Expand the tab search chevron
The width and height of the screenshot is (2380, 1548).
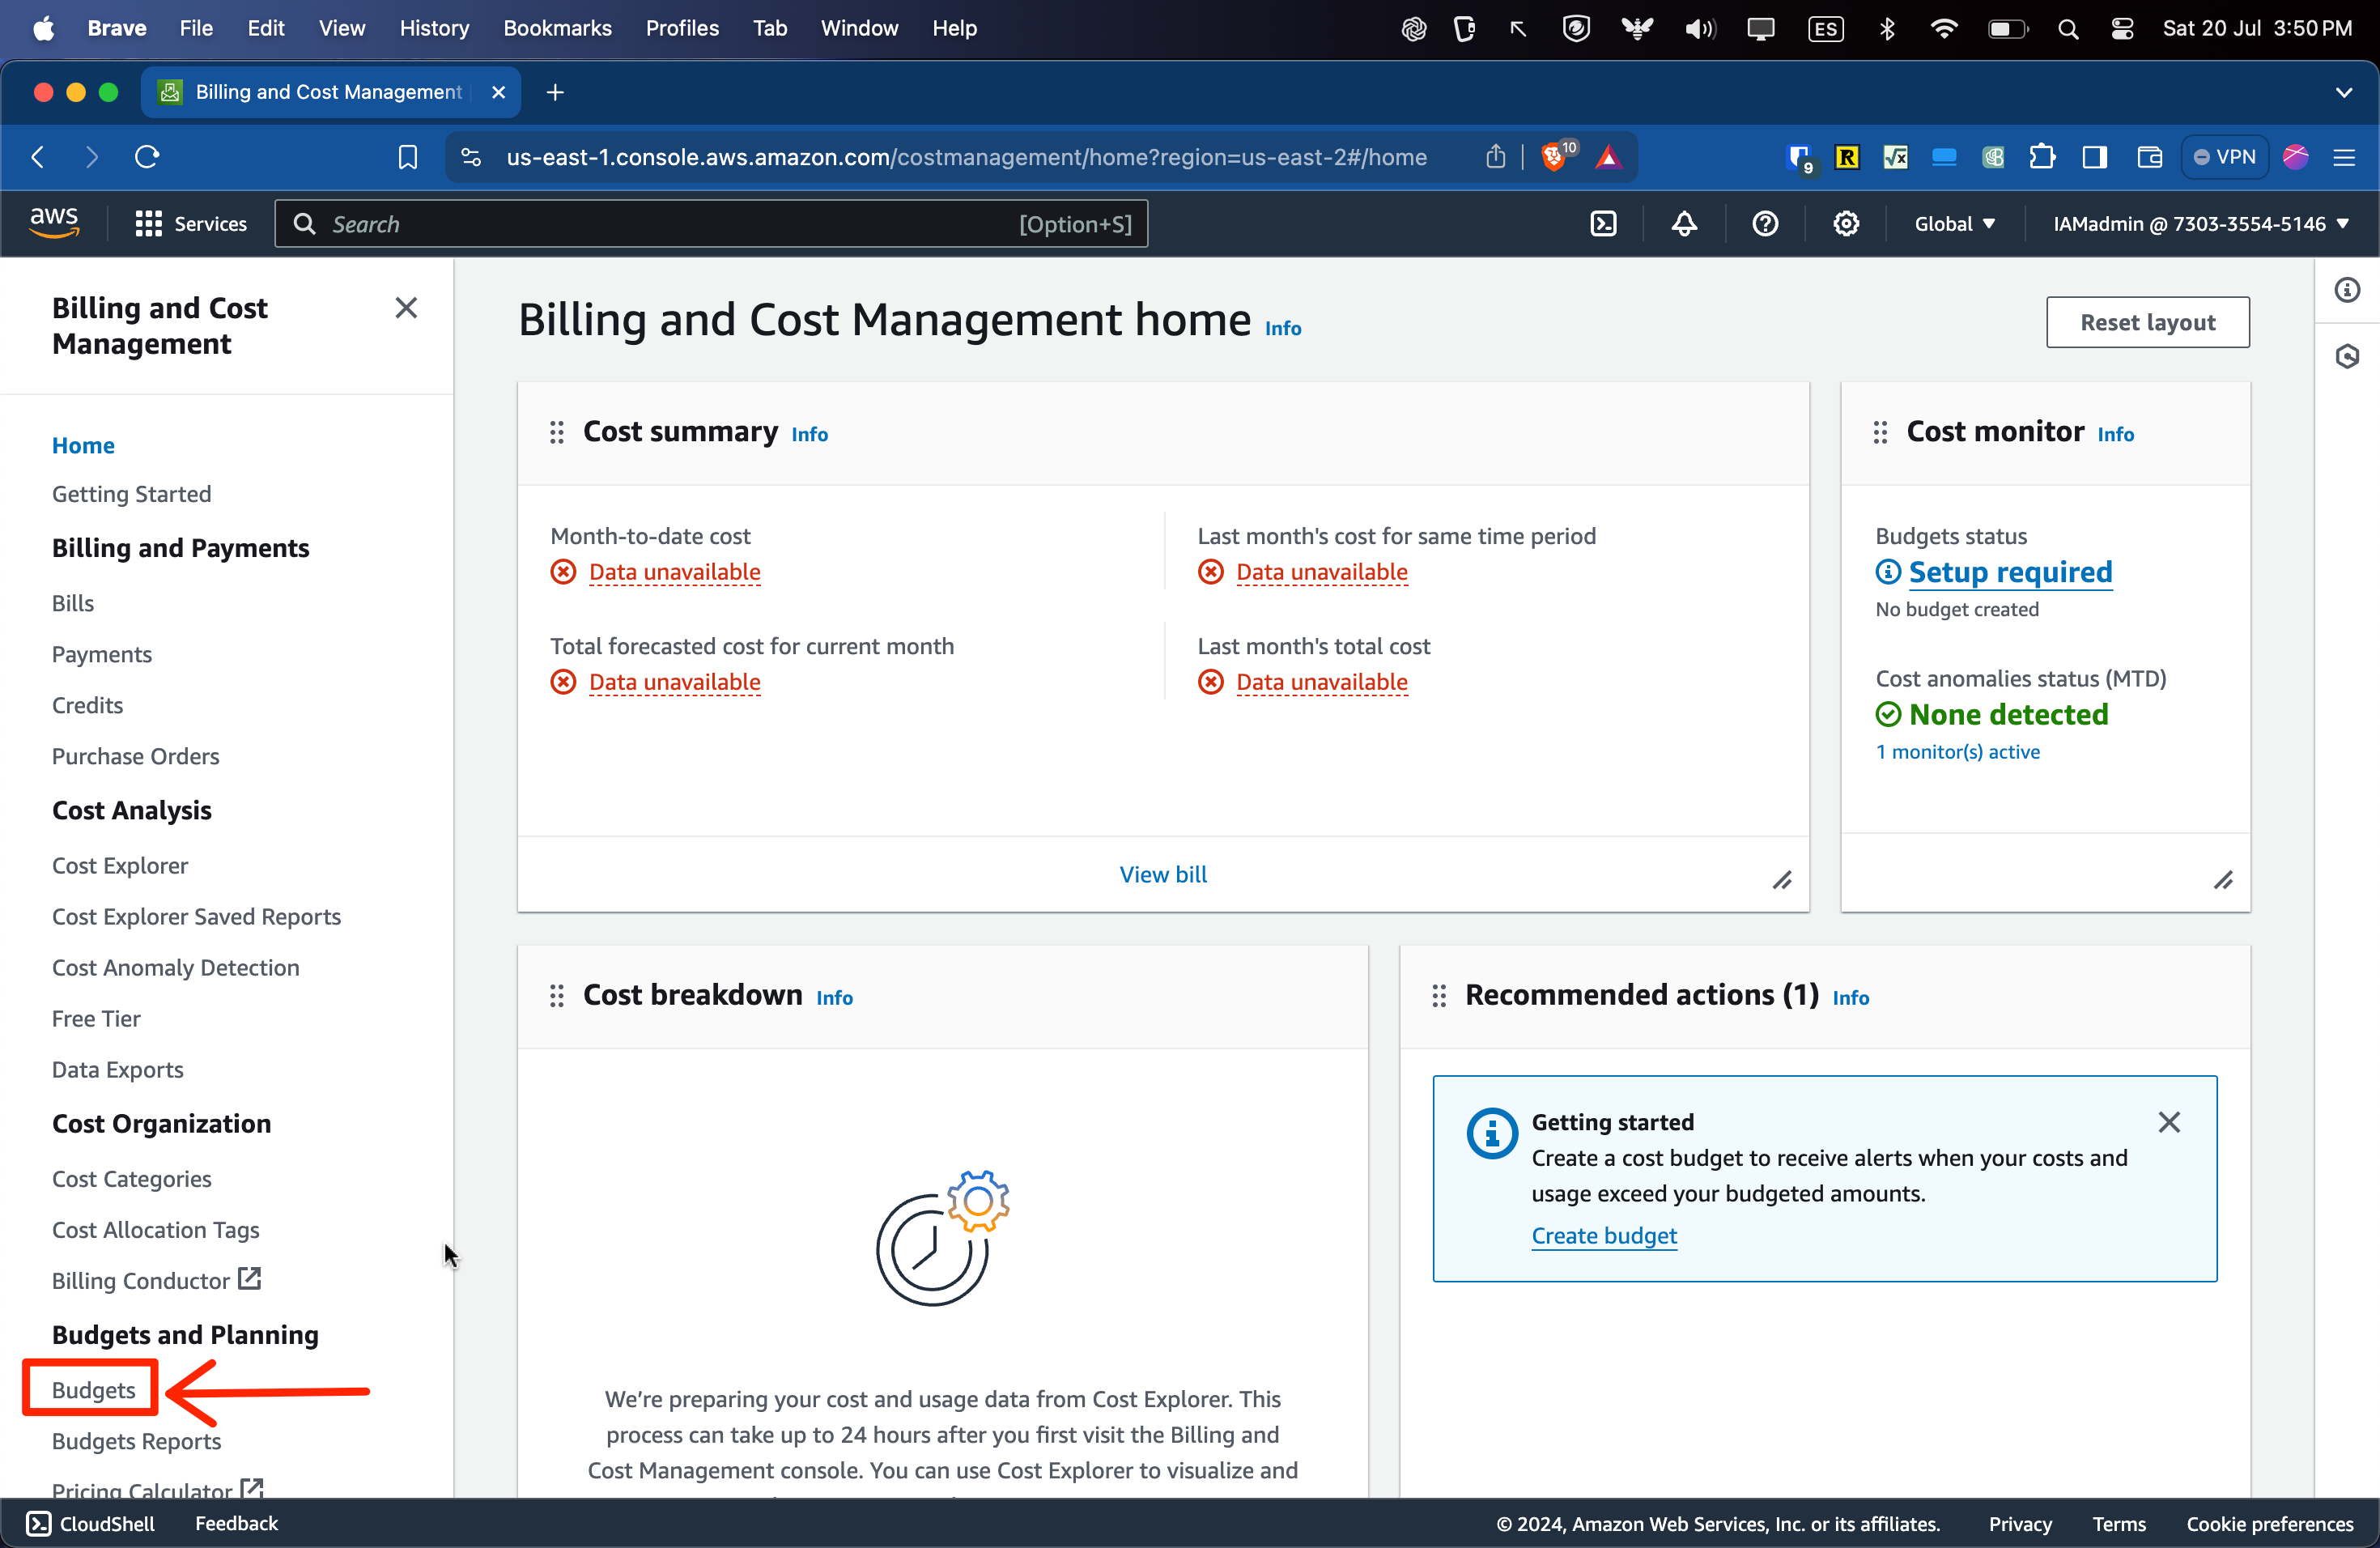[x=2343, y=92]
